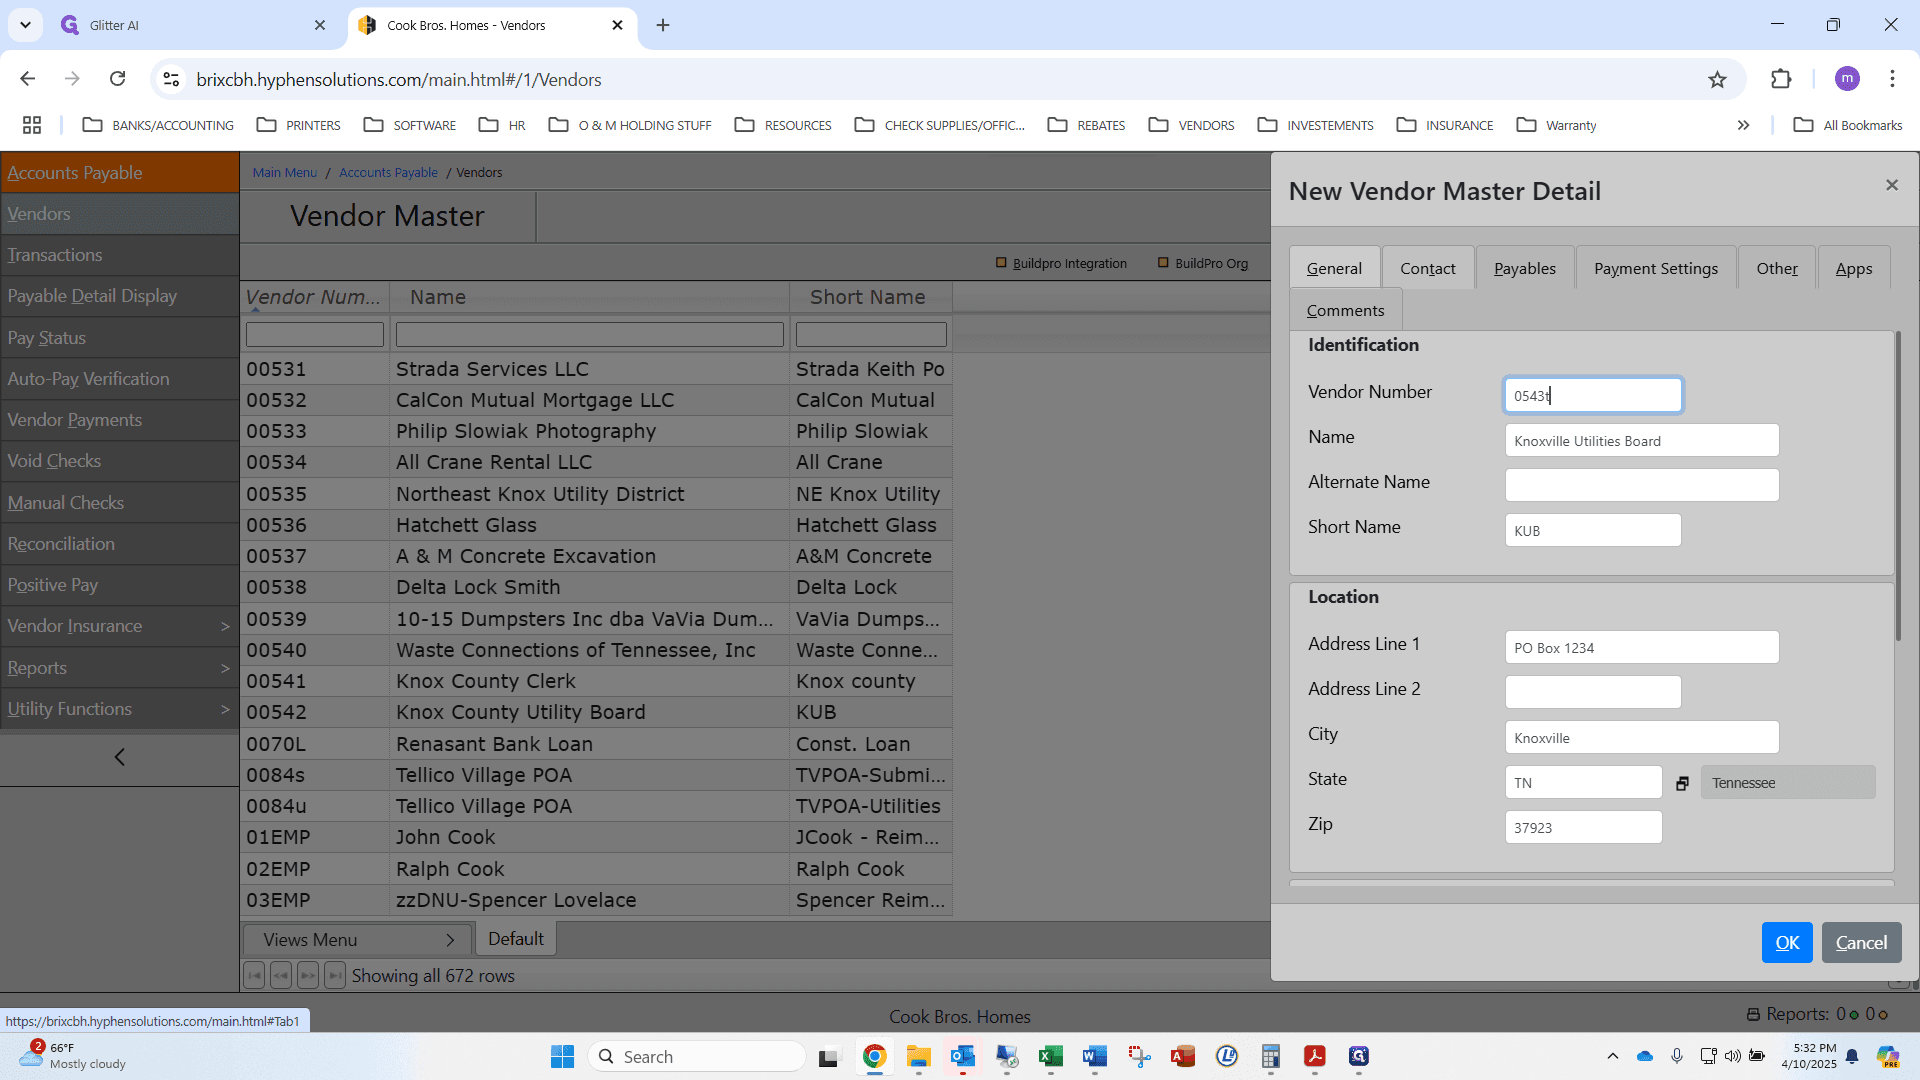The width and height of the screenshot is (1920, 1080).
Task: Click the Vendor Number input field
Action: point(1593,395)
